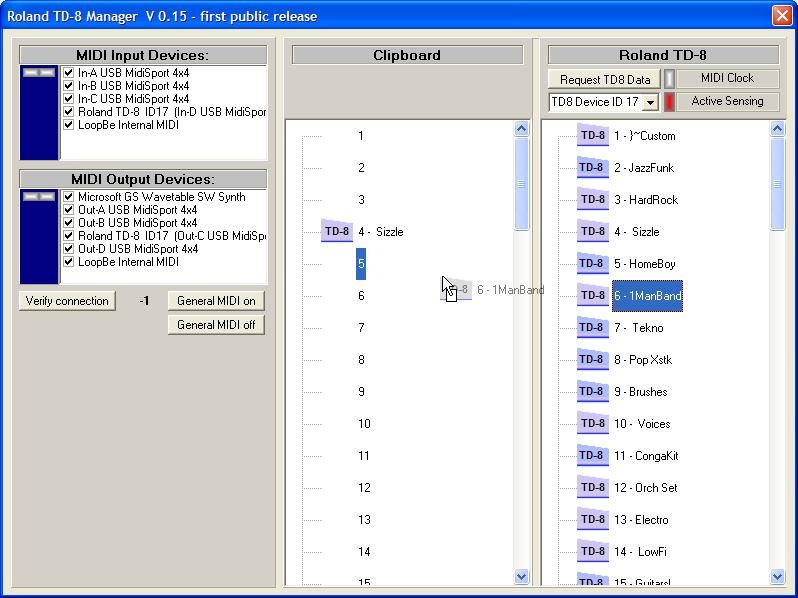Click the TD-8 icon beside 10 - Voices

(x=593, y=424)
